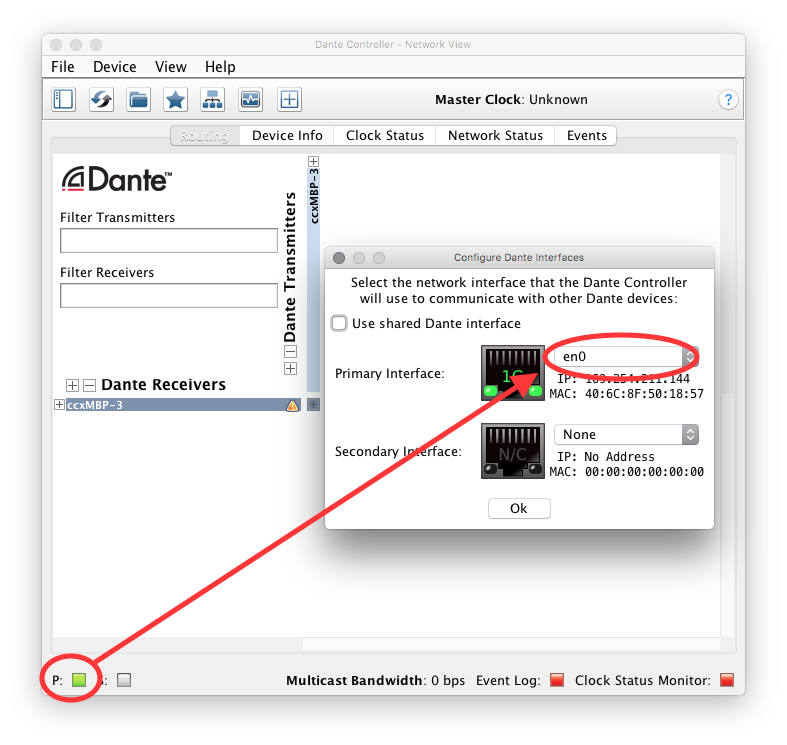Viewport: 787px width, 745px height.
Task: Click the Primary Interface 1G port icon
Action: tap(512, 373)
